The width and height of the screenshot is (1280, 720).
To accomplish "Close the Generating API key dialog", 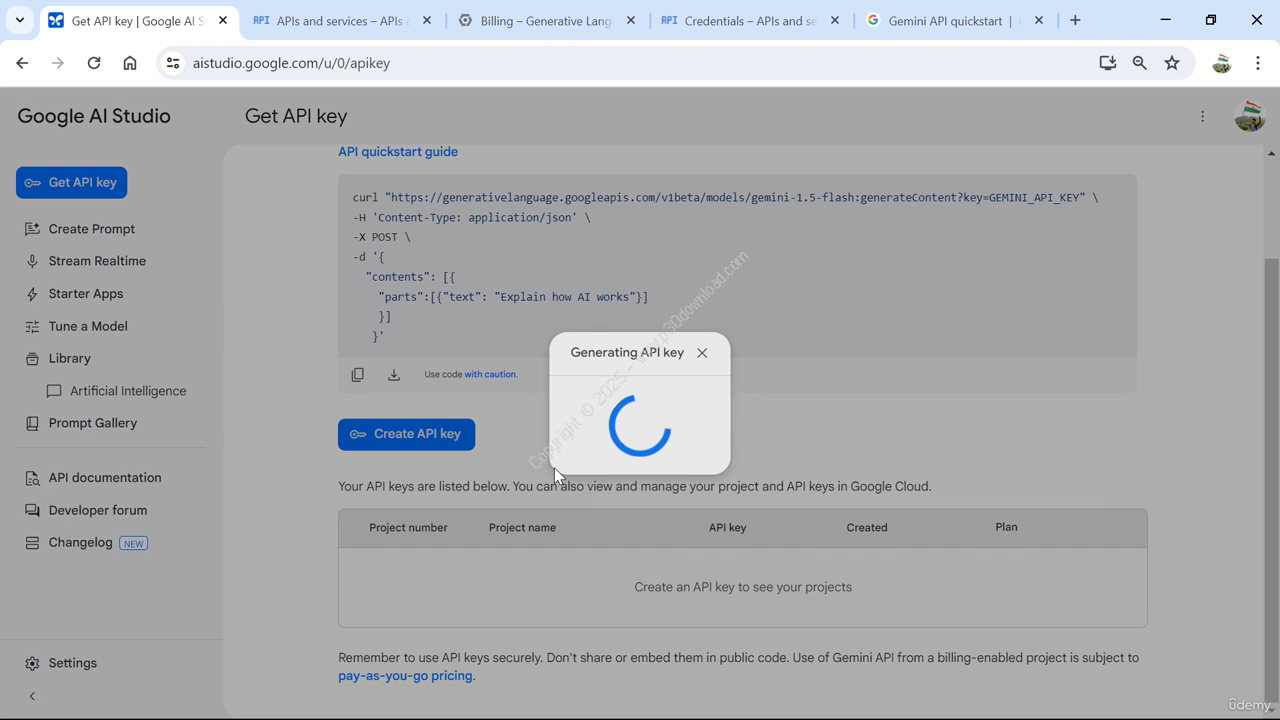I will pos(702,353).
